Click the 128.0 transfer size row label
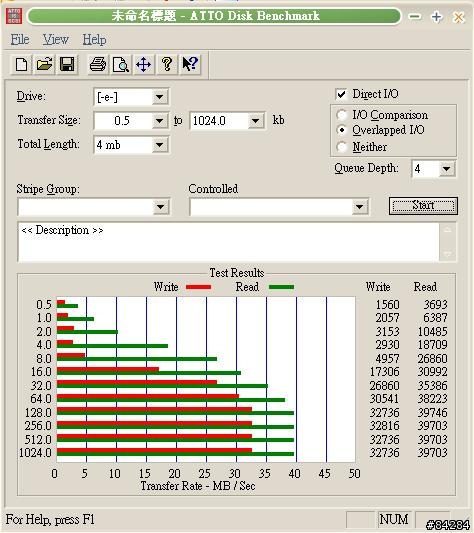474x533 pixels. point(38,412)
